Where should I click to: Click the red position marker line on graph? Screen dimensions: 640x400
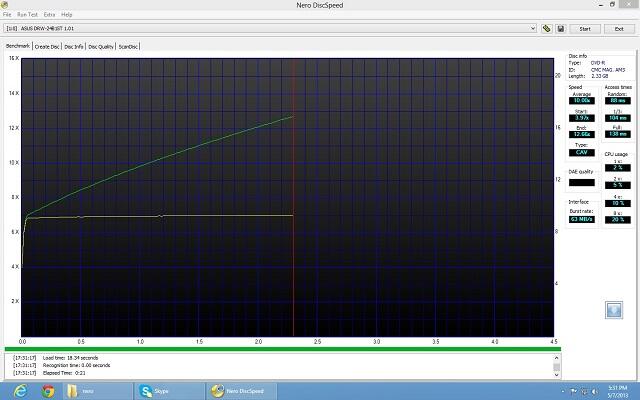(293, 196)
